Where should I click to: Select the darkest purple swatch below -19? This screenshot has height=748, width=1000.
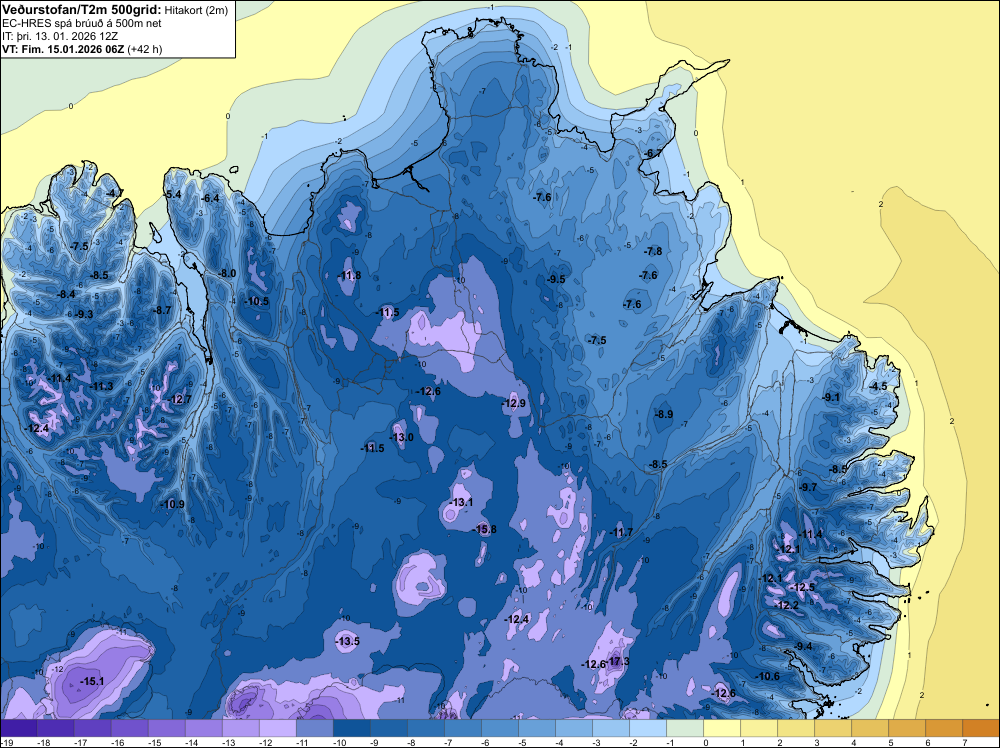coord(18,729)
